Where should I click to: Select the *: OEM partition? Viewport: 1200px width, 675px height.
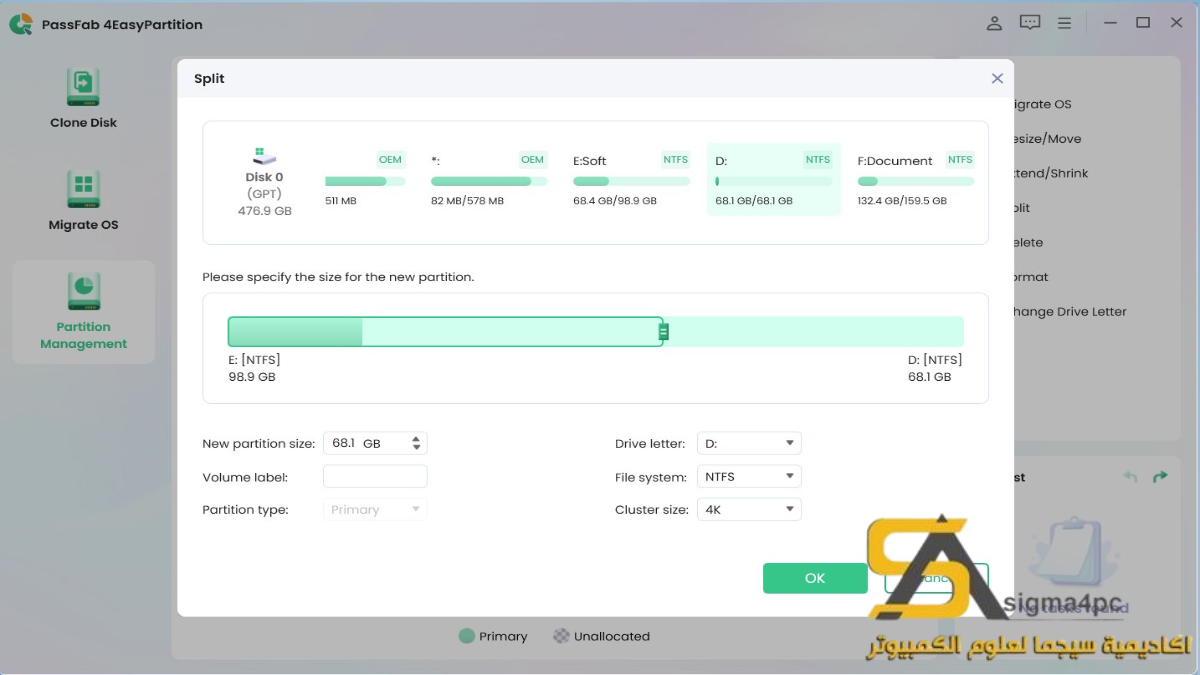[x=489, y=180]
